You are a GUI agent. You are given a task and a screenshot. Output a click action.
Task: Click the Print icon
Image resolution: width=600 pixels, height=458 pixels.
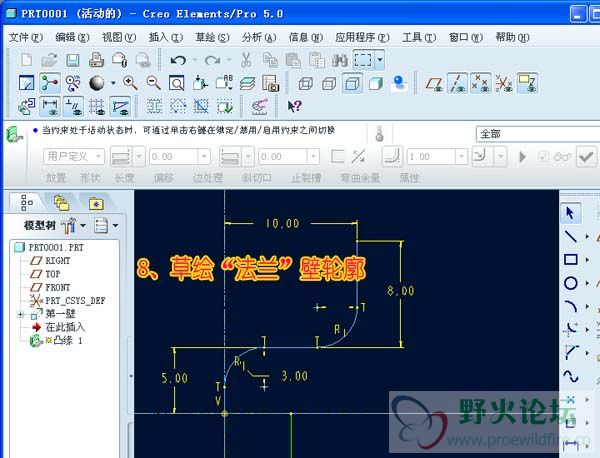[x=96, y=60]
